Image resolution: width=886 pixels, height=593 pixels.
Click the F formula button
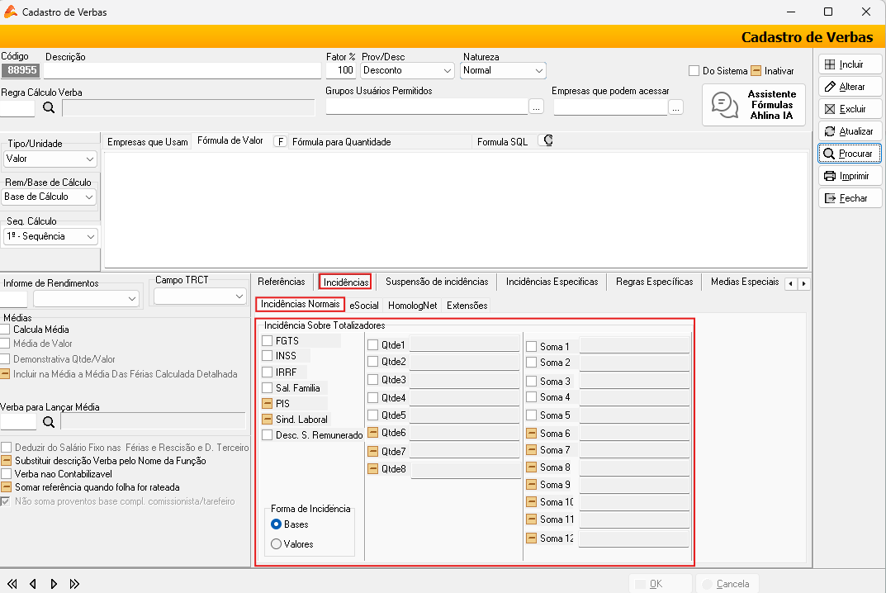[x=280, y=141]
